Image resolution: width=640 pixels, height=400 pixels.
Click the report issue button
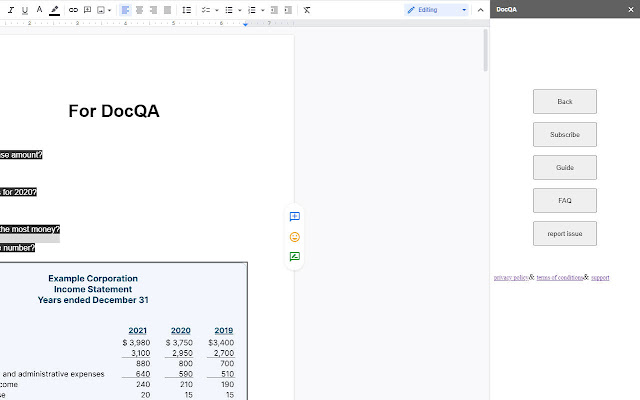click(564, 233)
